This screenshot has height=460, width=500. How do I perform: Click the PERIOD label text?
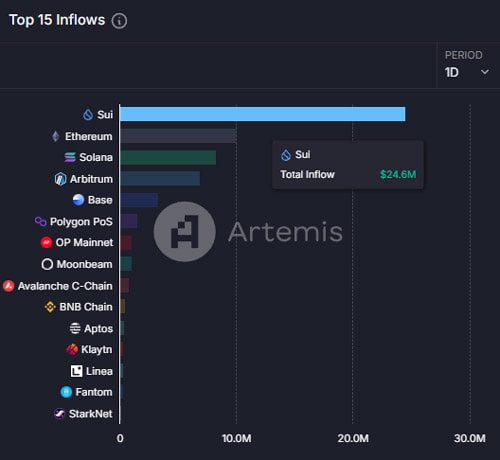[x=464, y=55]
